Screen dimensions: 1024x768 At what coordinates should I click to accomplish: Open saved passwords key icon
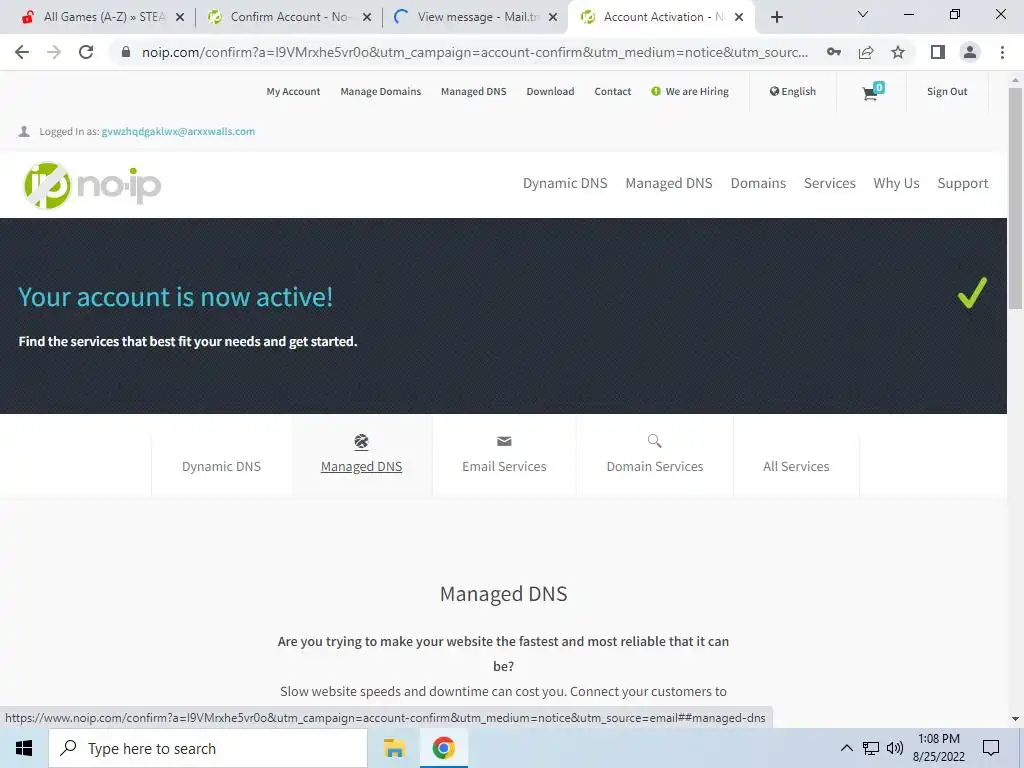pos(834,52)
